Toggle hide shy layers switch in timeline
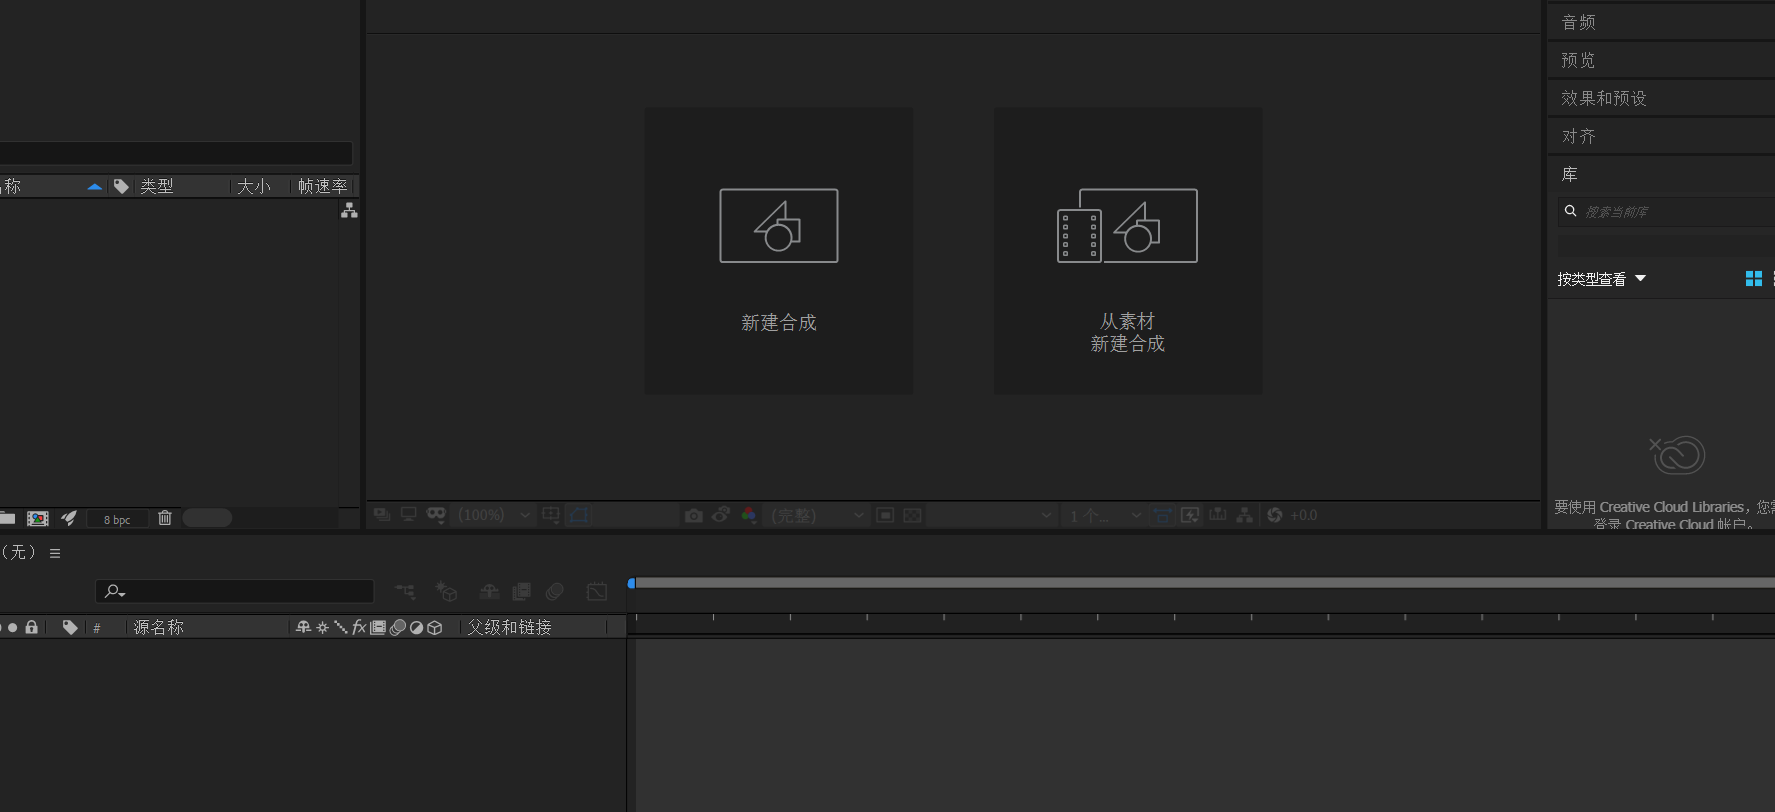This screenshot has height=812, width=1775. pos(489,592)
